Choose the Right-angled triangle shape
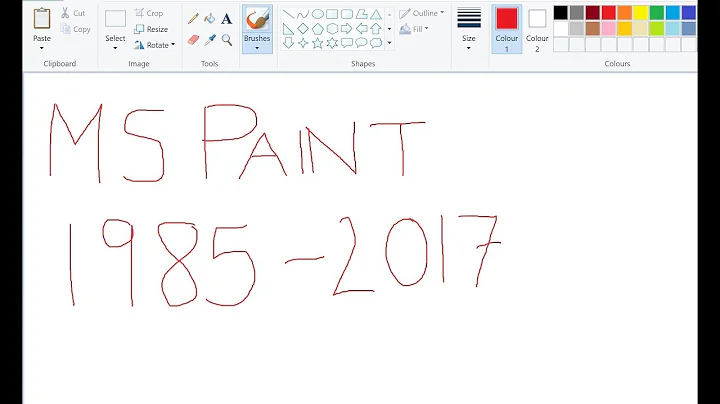This screenshot has width=720, height=404. (x=288, y=29)
